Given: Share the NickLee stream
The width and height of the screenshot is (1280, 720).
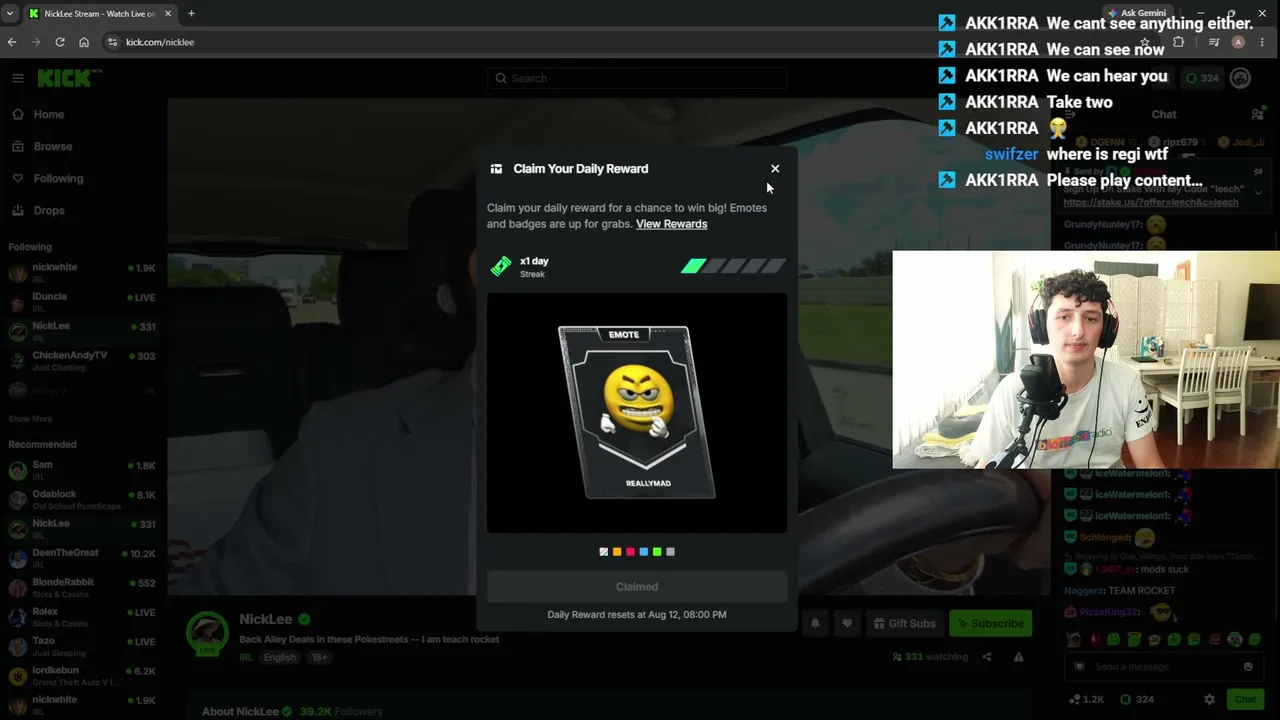Looking at the screenshot, I should [987, 657].
